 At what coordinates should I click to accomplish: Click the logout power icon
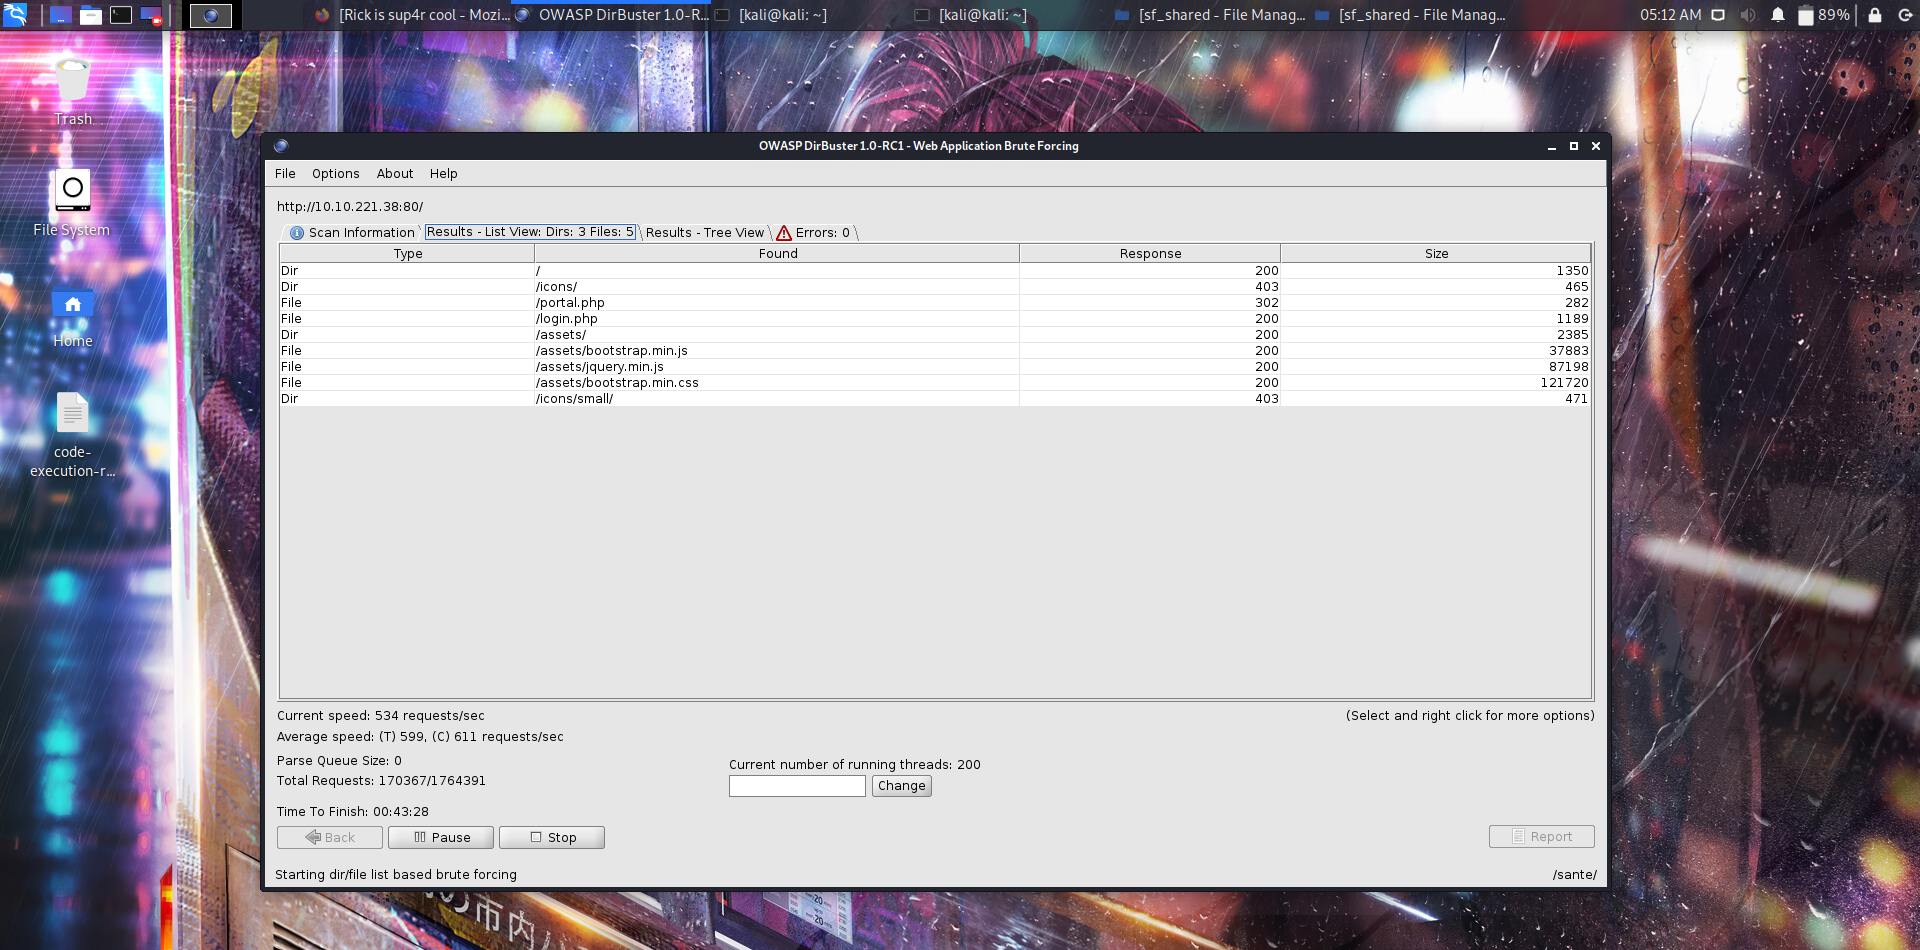point(1904,15)
